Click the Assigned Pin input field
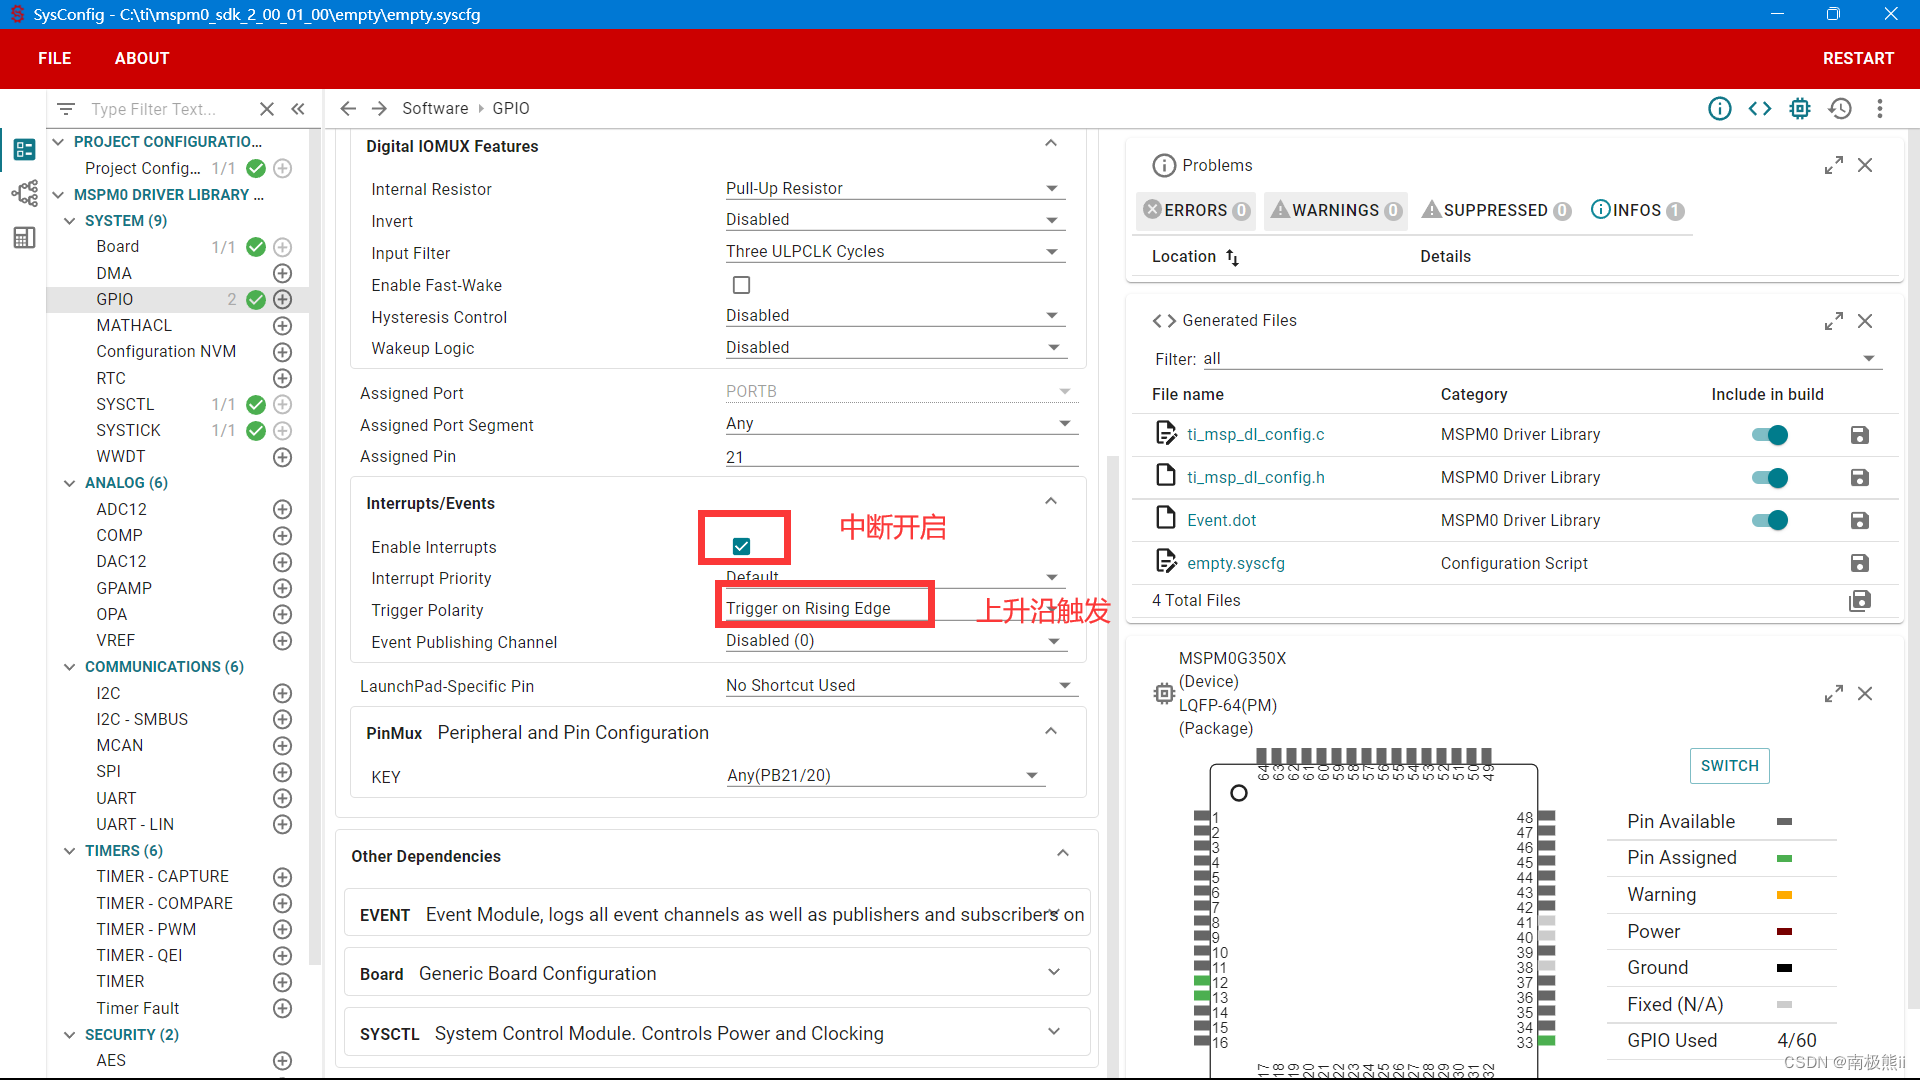The height and width of the screenshot is (1080, 1920). coord(901,456)
